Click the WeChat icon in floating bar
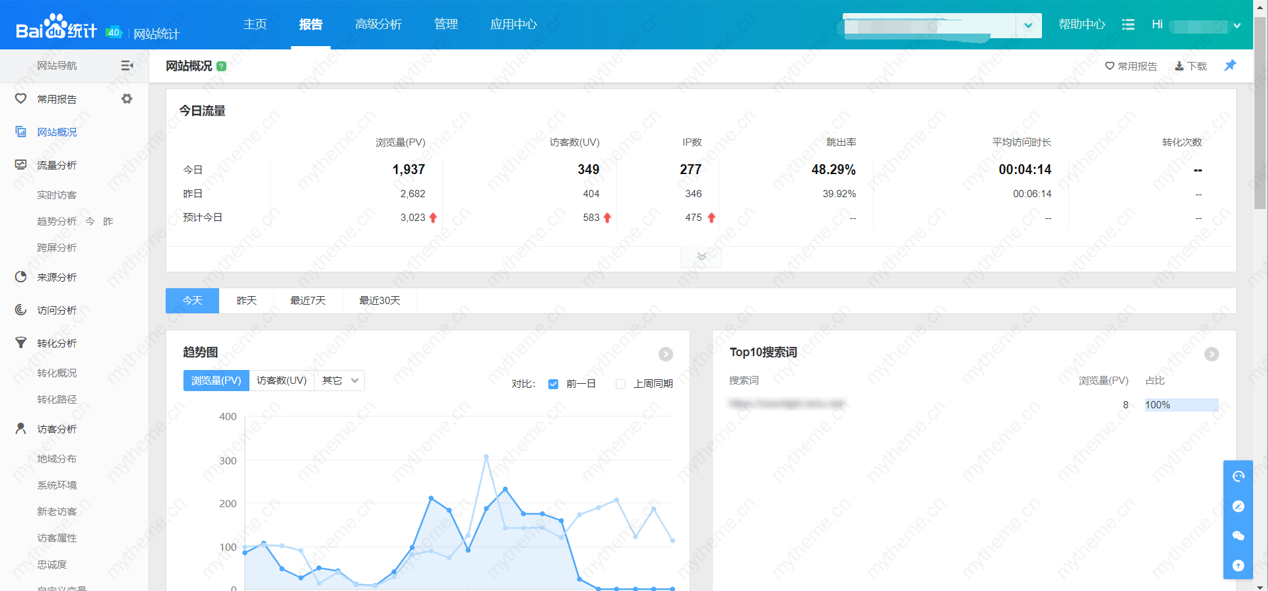This screenshot has width=1268, height=591. (x=1238, y=536)
